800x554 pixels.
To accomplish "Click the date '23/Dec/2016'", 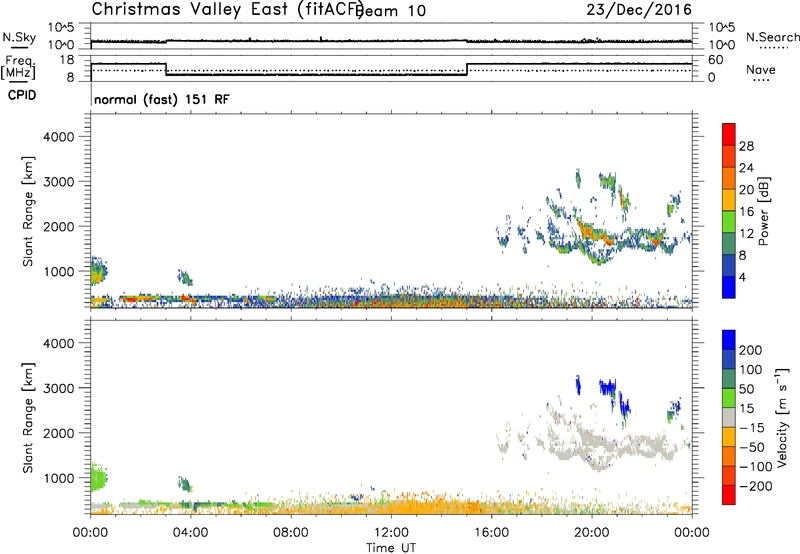I will (x=639, y=10).
